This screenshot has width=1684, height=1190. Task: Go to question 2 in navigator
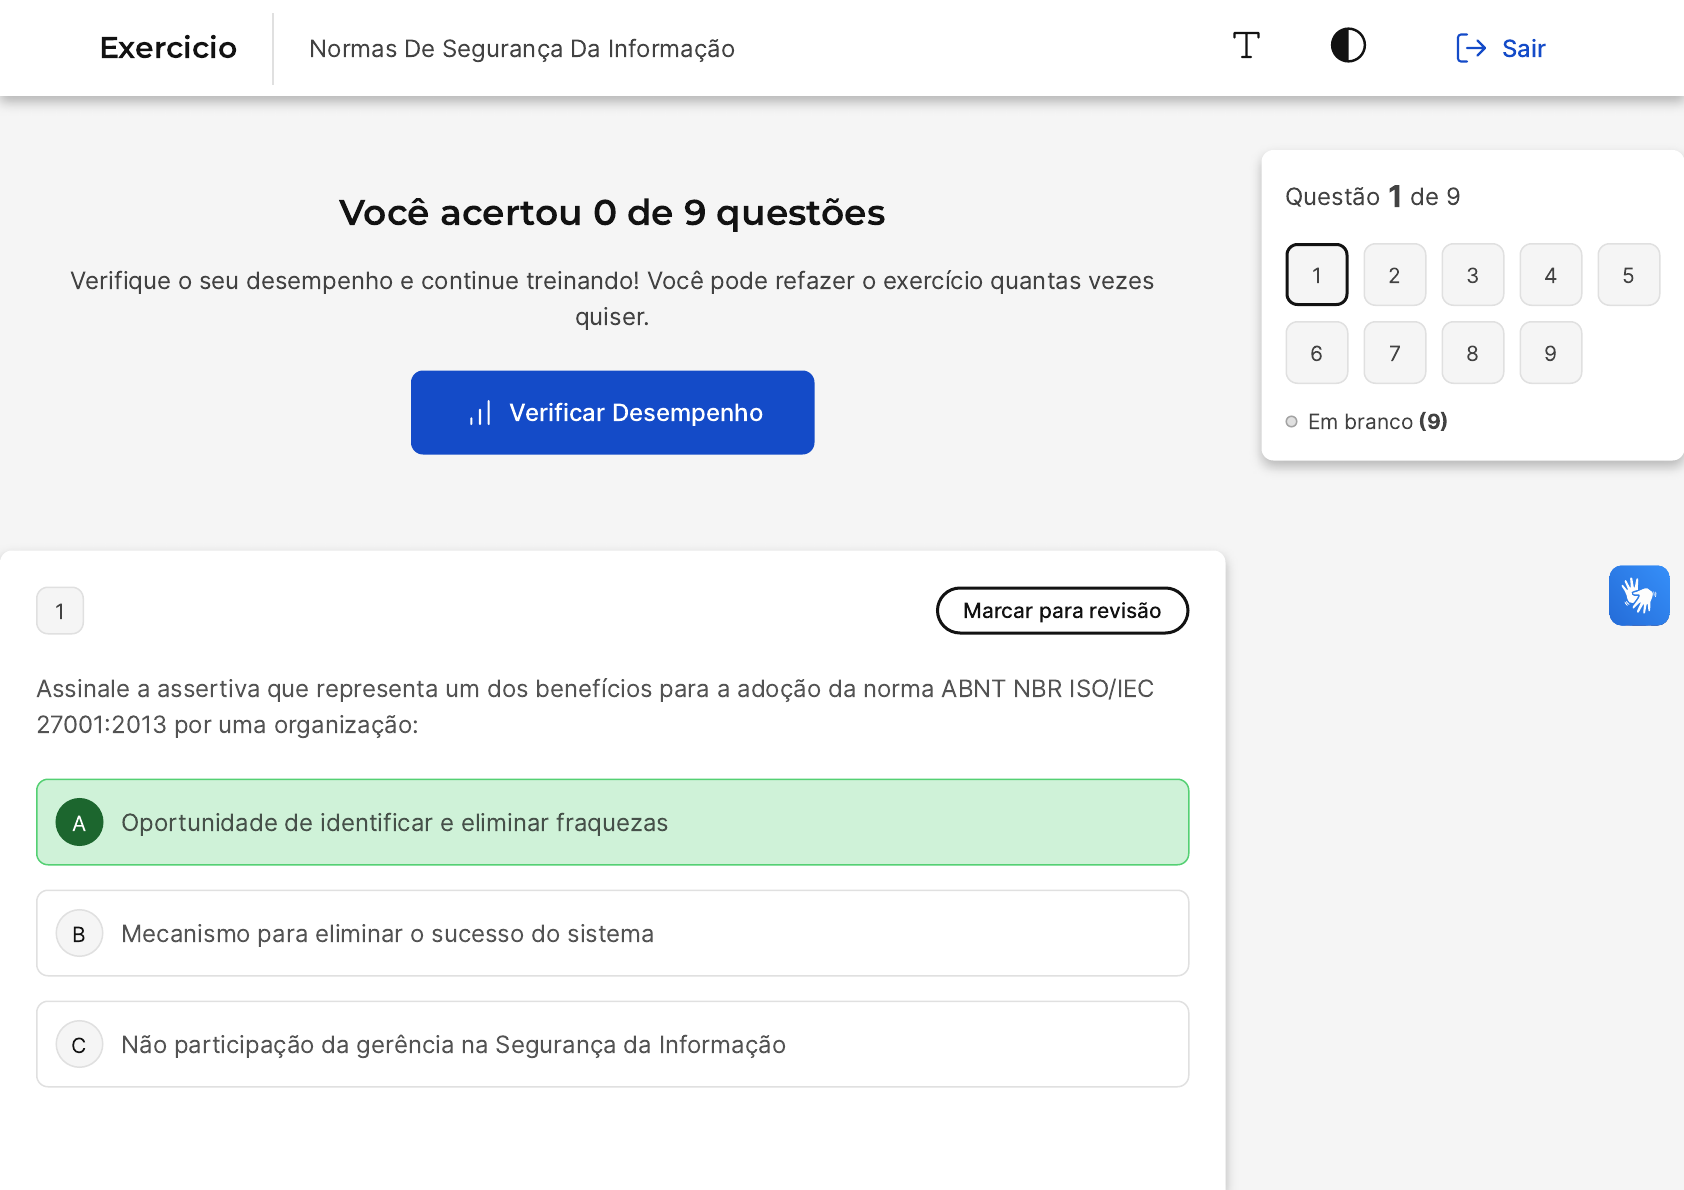(x=1394, y=275)
